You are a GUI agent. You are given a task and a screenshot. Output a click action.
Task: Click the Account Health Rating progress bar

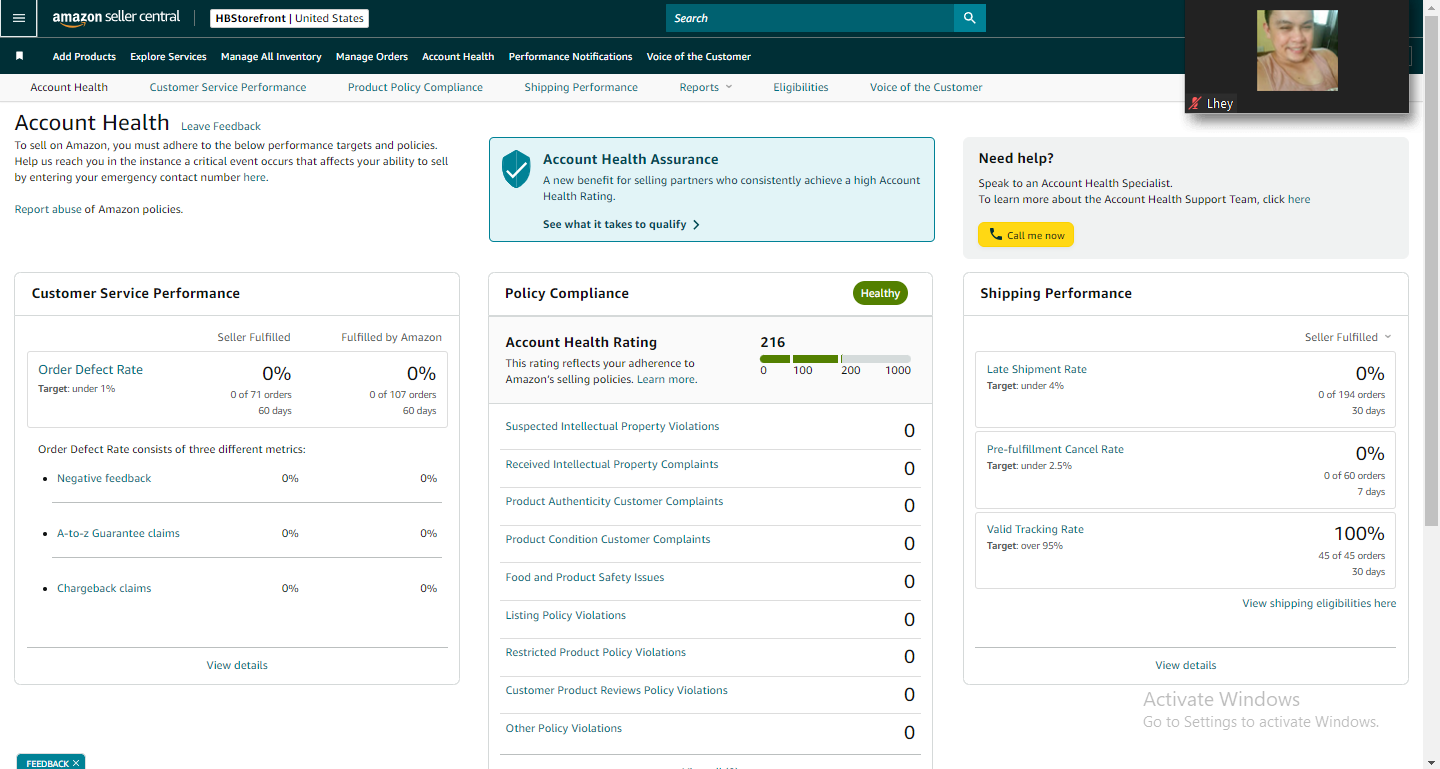(x=835, y=359)
